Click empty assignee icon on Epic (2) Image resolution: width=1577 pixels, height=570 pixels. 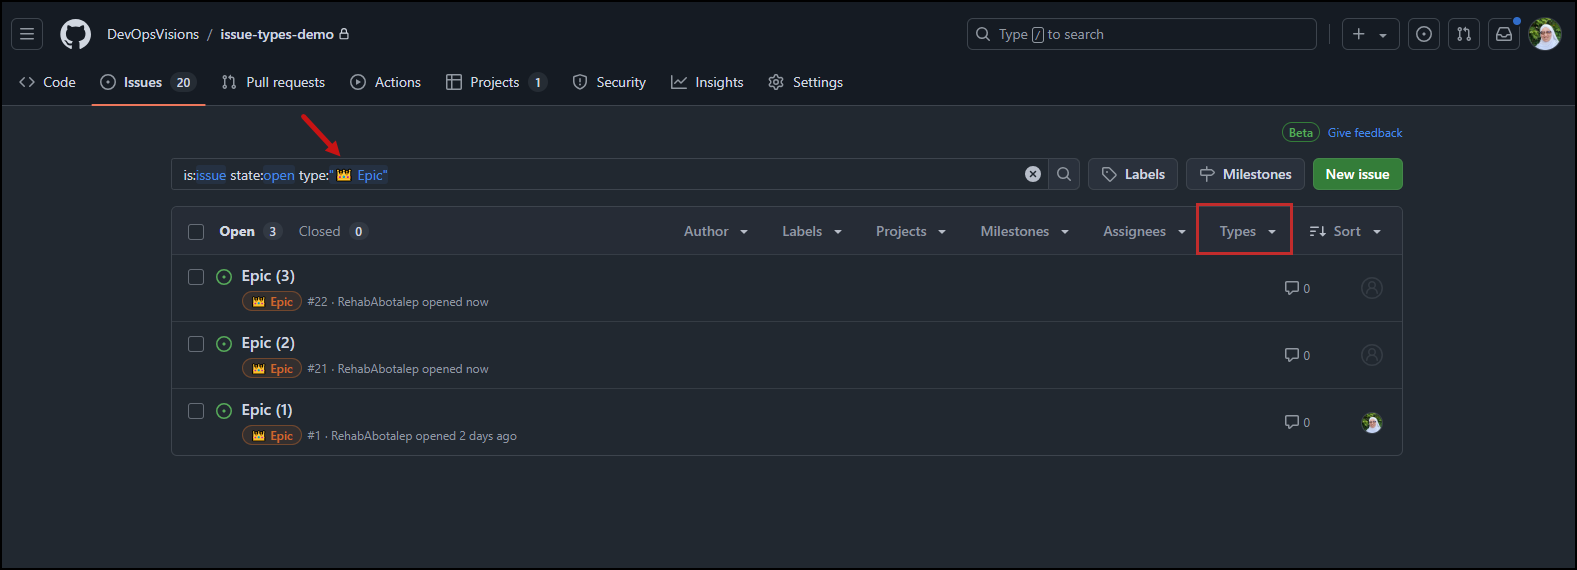(x=1372, y=355)
